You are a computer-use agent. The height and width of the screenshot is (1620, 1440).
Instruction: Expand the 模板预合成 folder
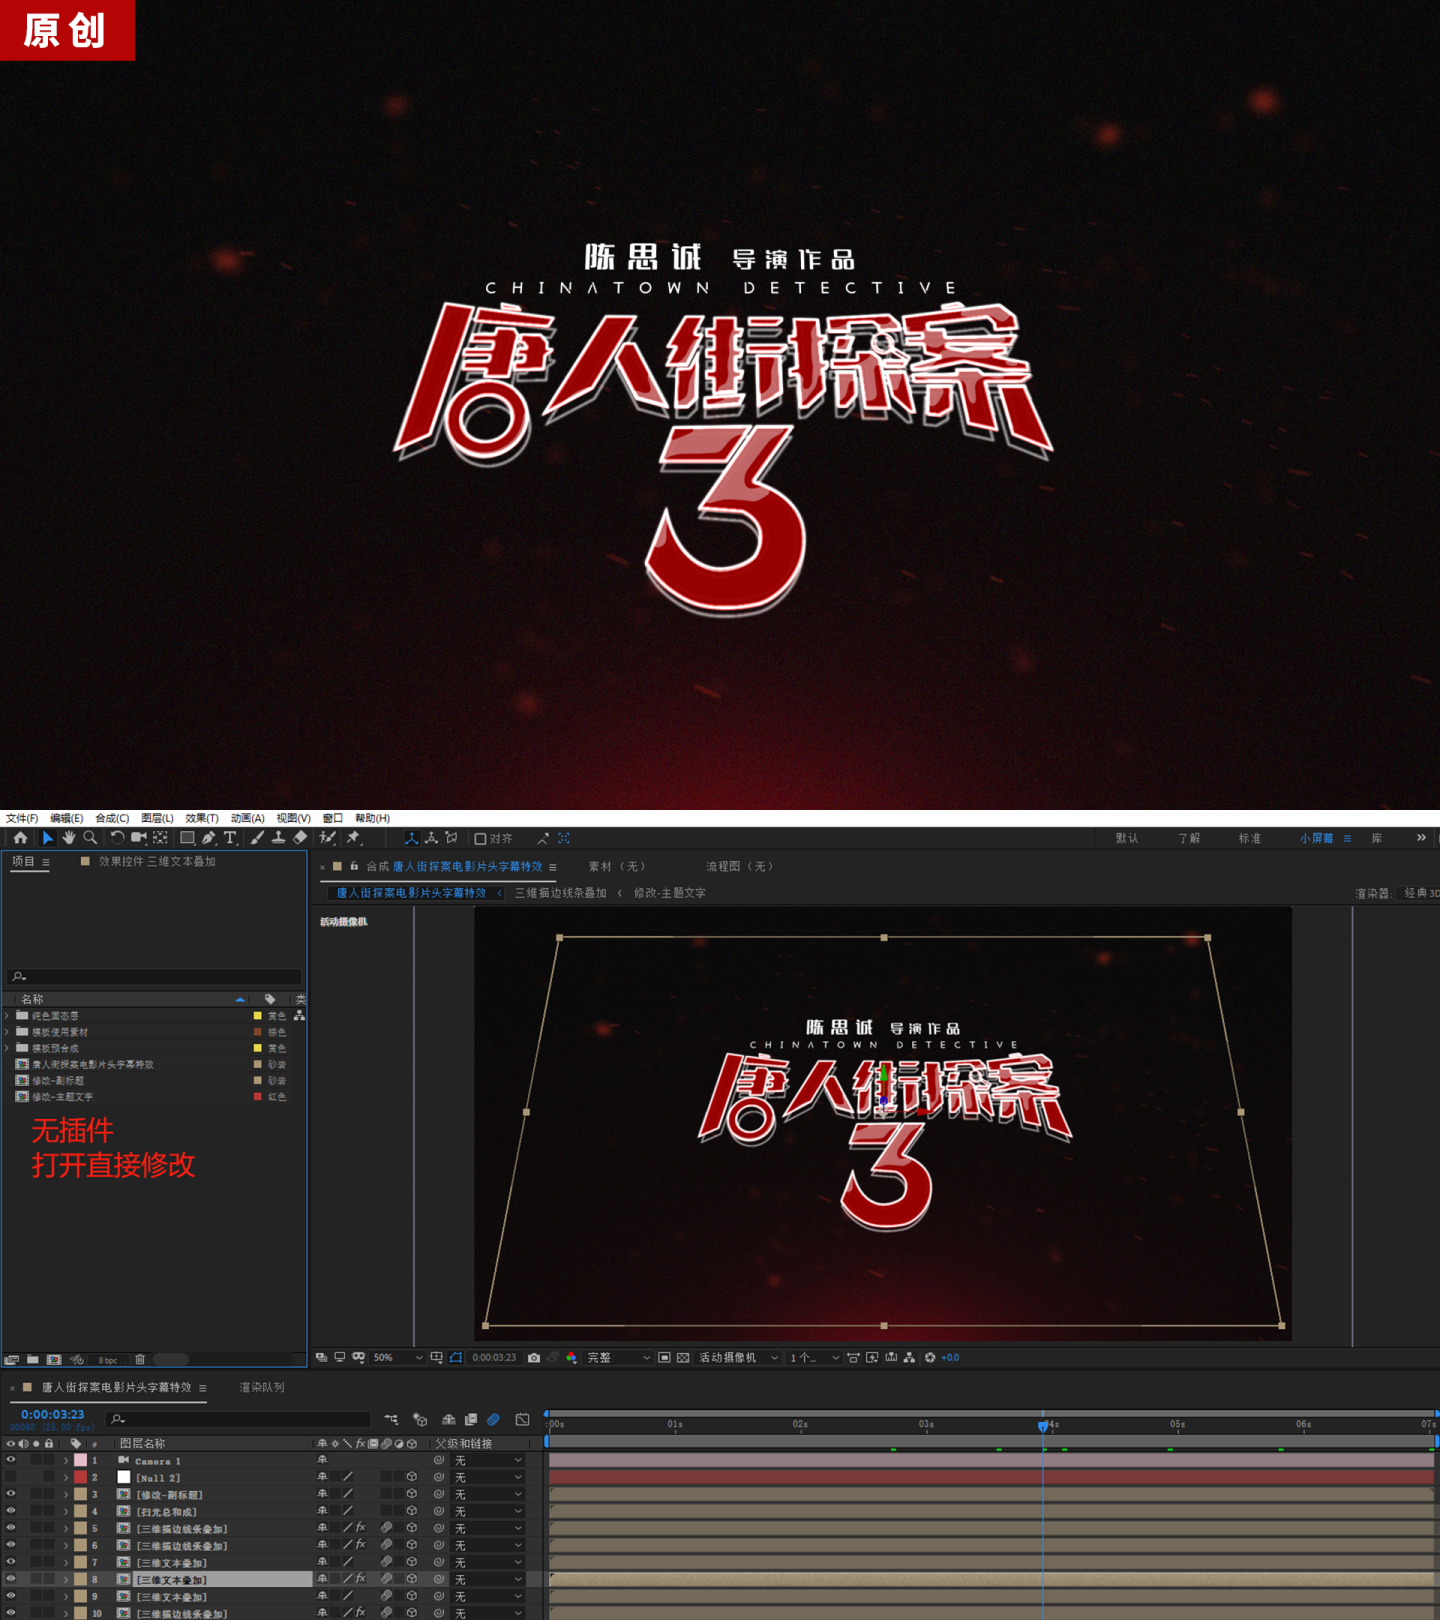[8, 1048]
